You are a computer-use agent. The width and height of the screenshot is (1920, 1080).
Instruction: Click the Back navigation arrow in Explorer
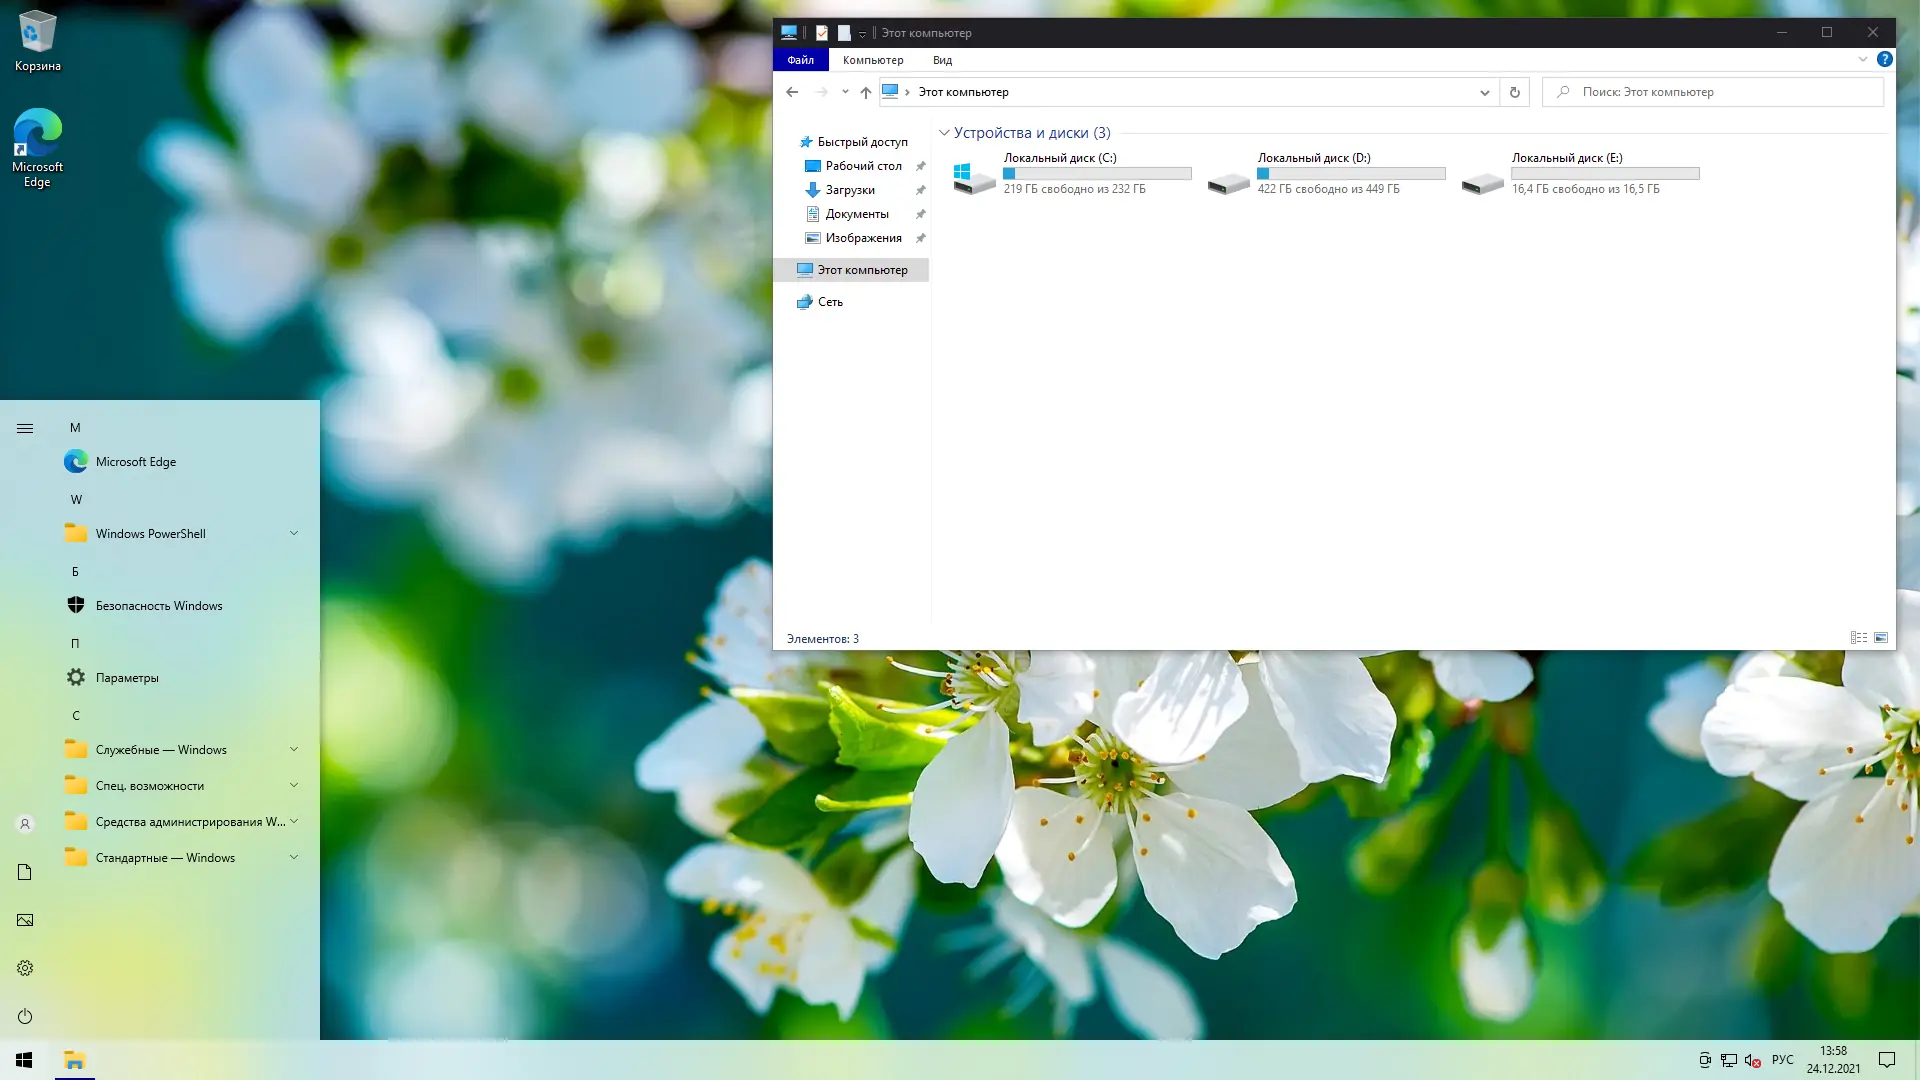792,92
